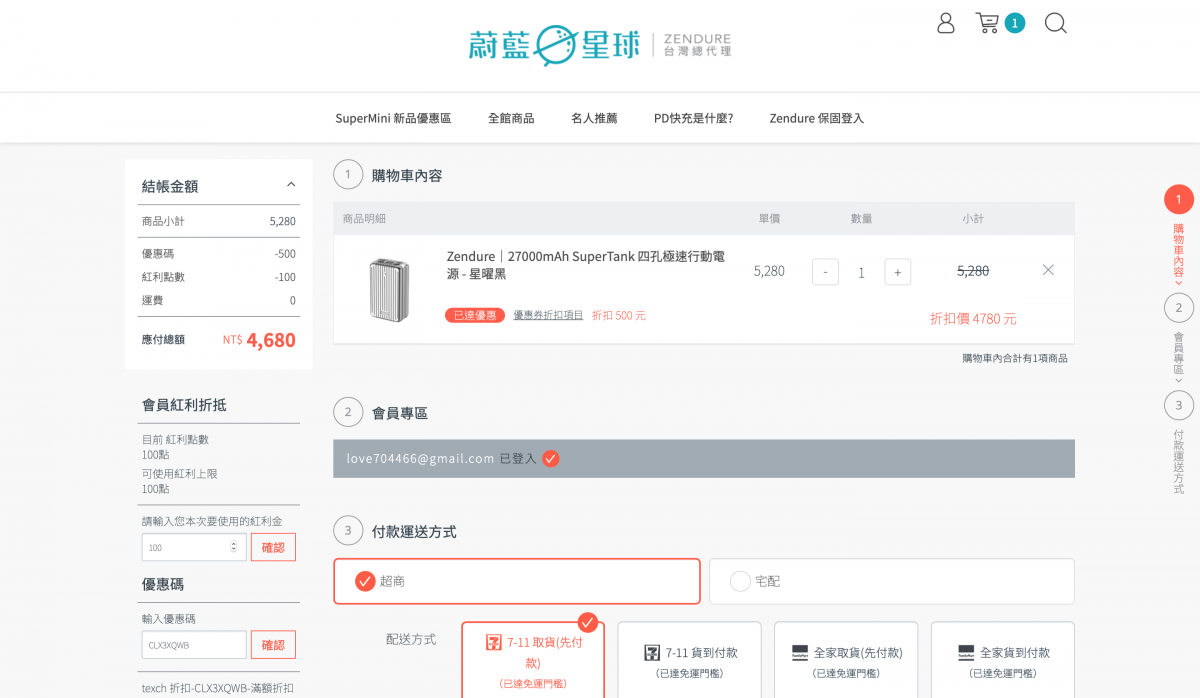
Task: Open SuperMini 新品優惠區 menu item
Action: 393,118
